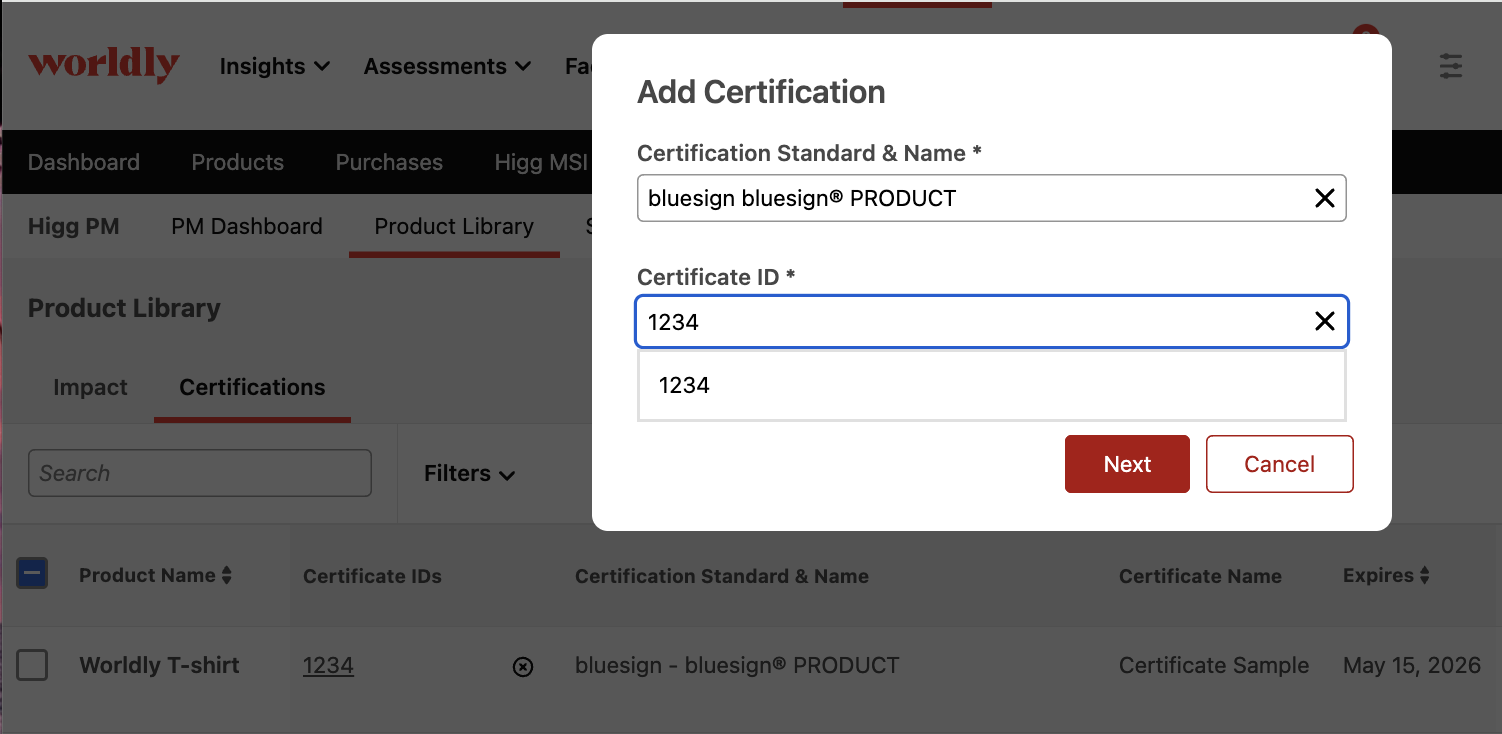Screen dimensions: 1502x734
Task: Switch to Product Library tab
Action: coord(454,226)
